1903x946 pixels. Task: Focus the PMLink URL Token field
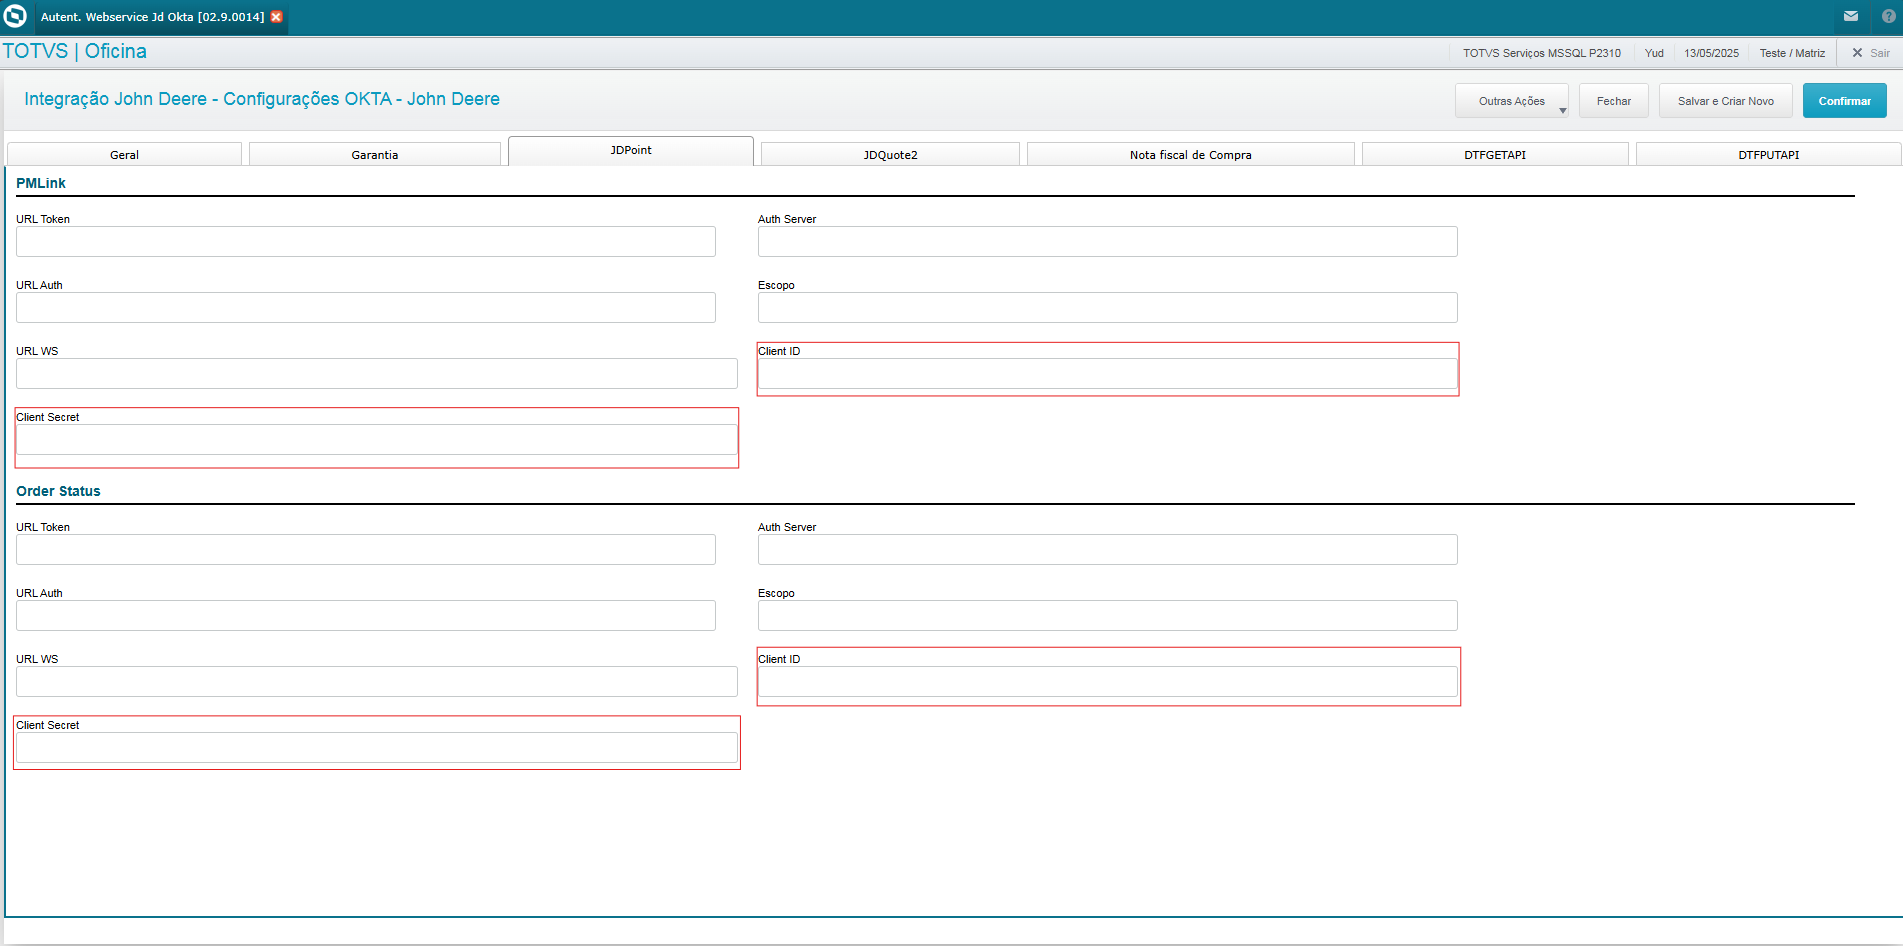point(366,242)
